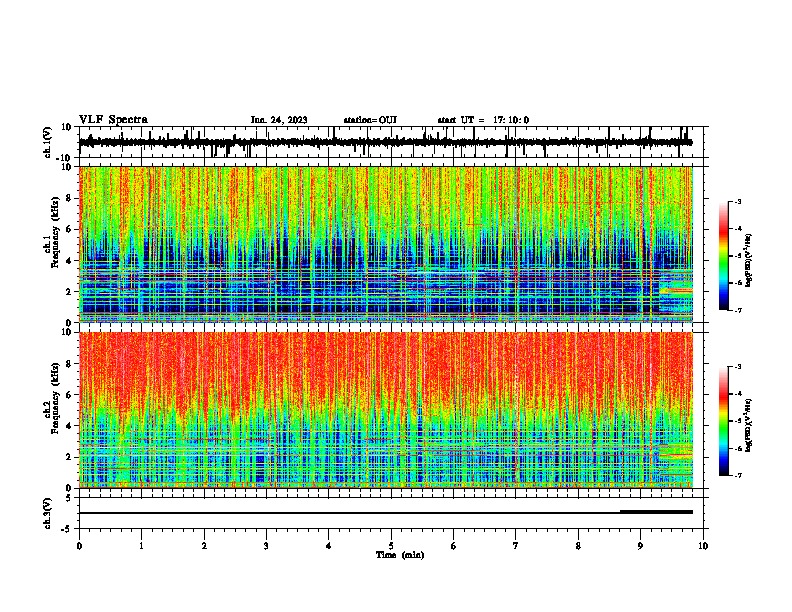Click the "0" tick on the time axis
This screenshot has width=792, height=612.
79,546
